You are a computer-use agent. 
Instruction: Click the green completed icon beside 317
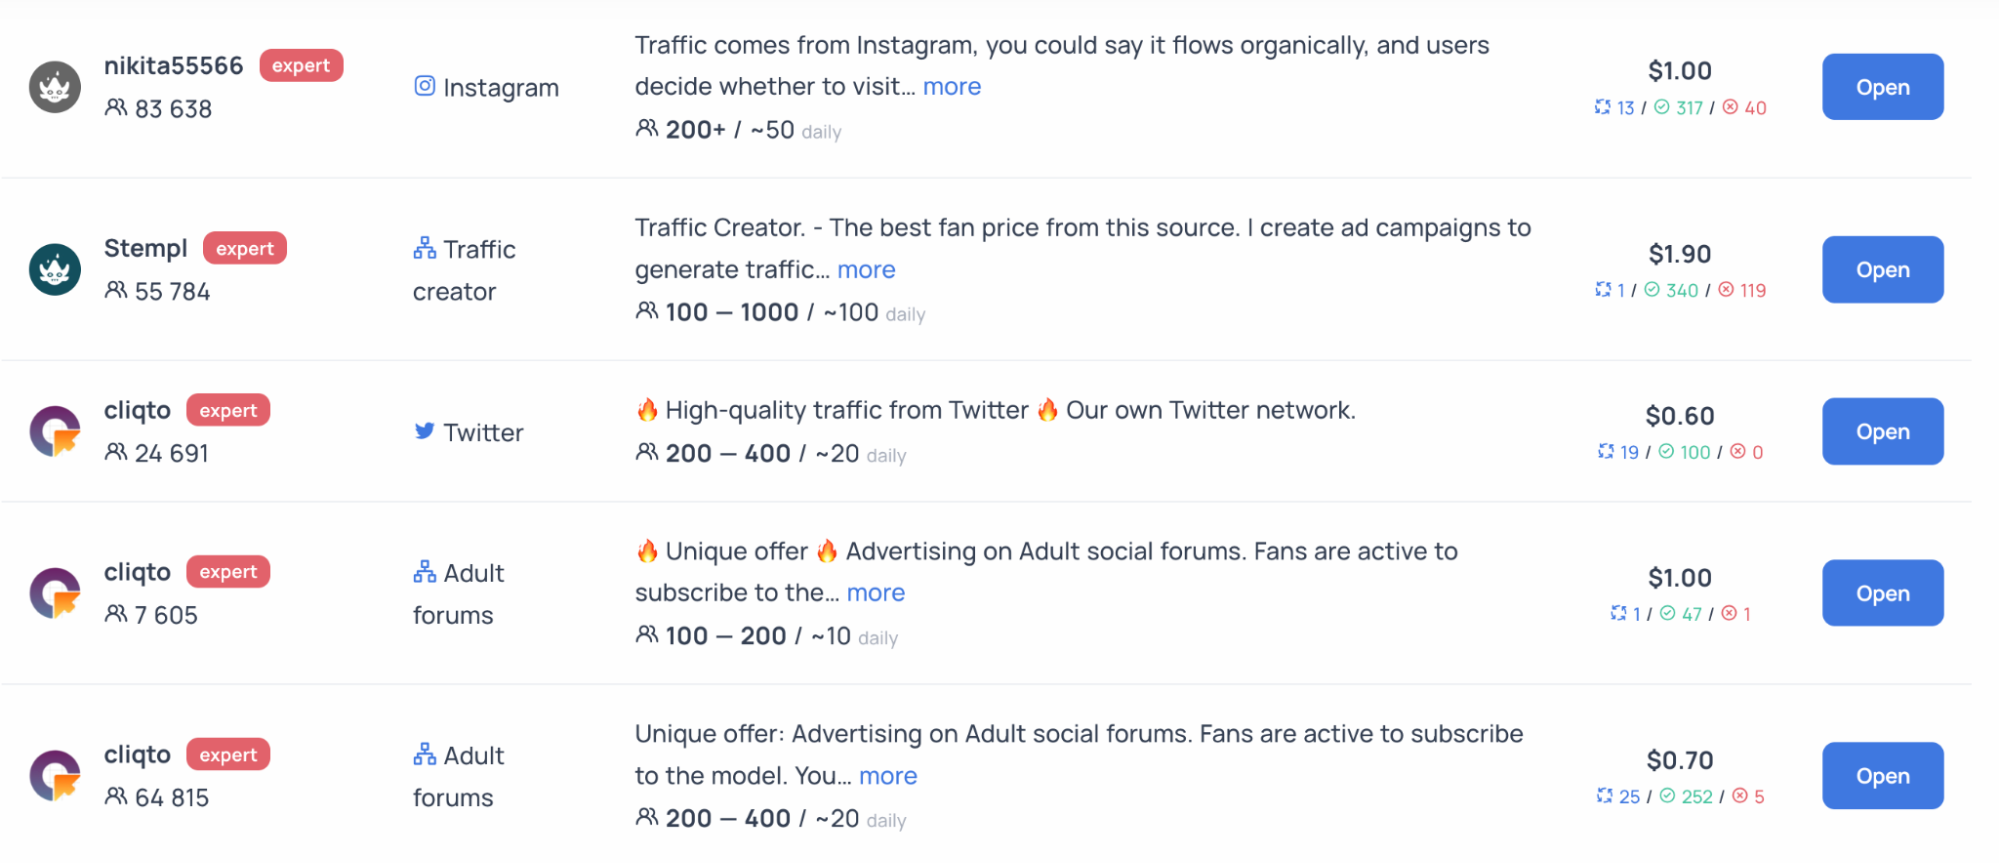tap(1662, 107)
